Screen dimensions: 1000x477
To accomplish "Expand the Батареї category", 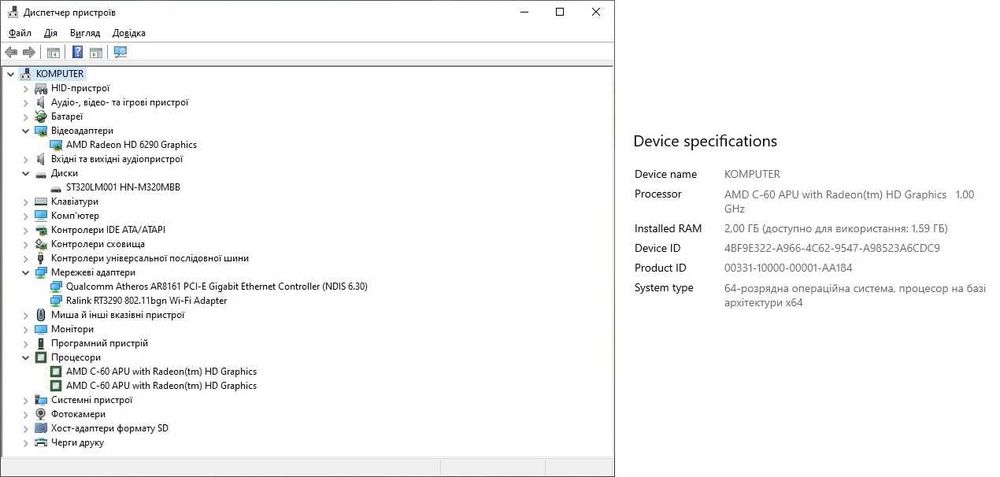I will coord(26,117).
